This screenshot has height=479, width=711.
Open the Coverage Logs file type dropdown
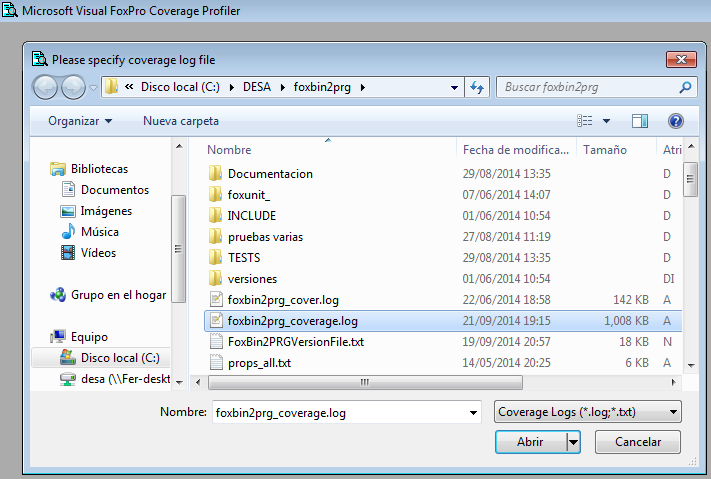pyautogui.click(x=588, y=412)
